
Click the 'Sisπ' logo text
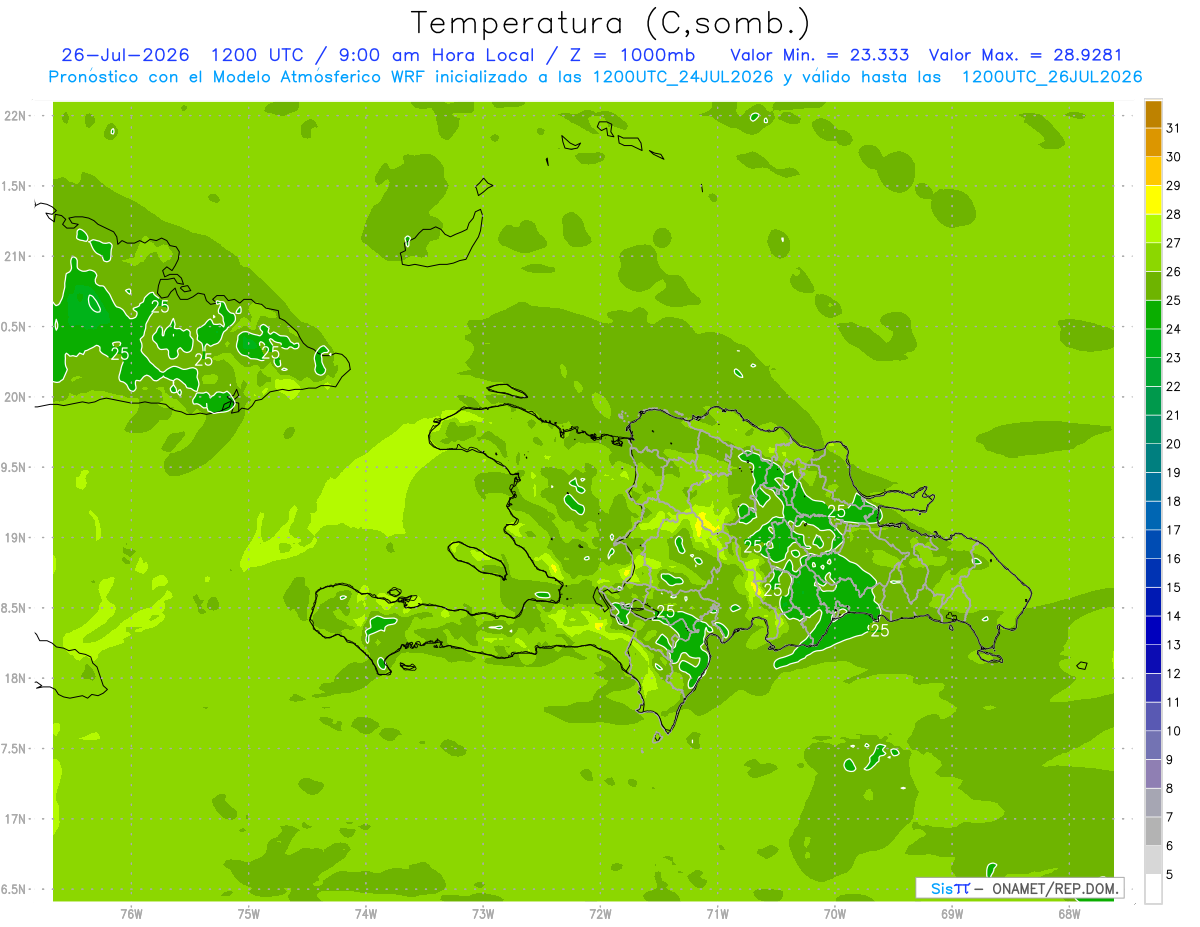(x=949, y=888)
